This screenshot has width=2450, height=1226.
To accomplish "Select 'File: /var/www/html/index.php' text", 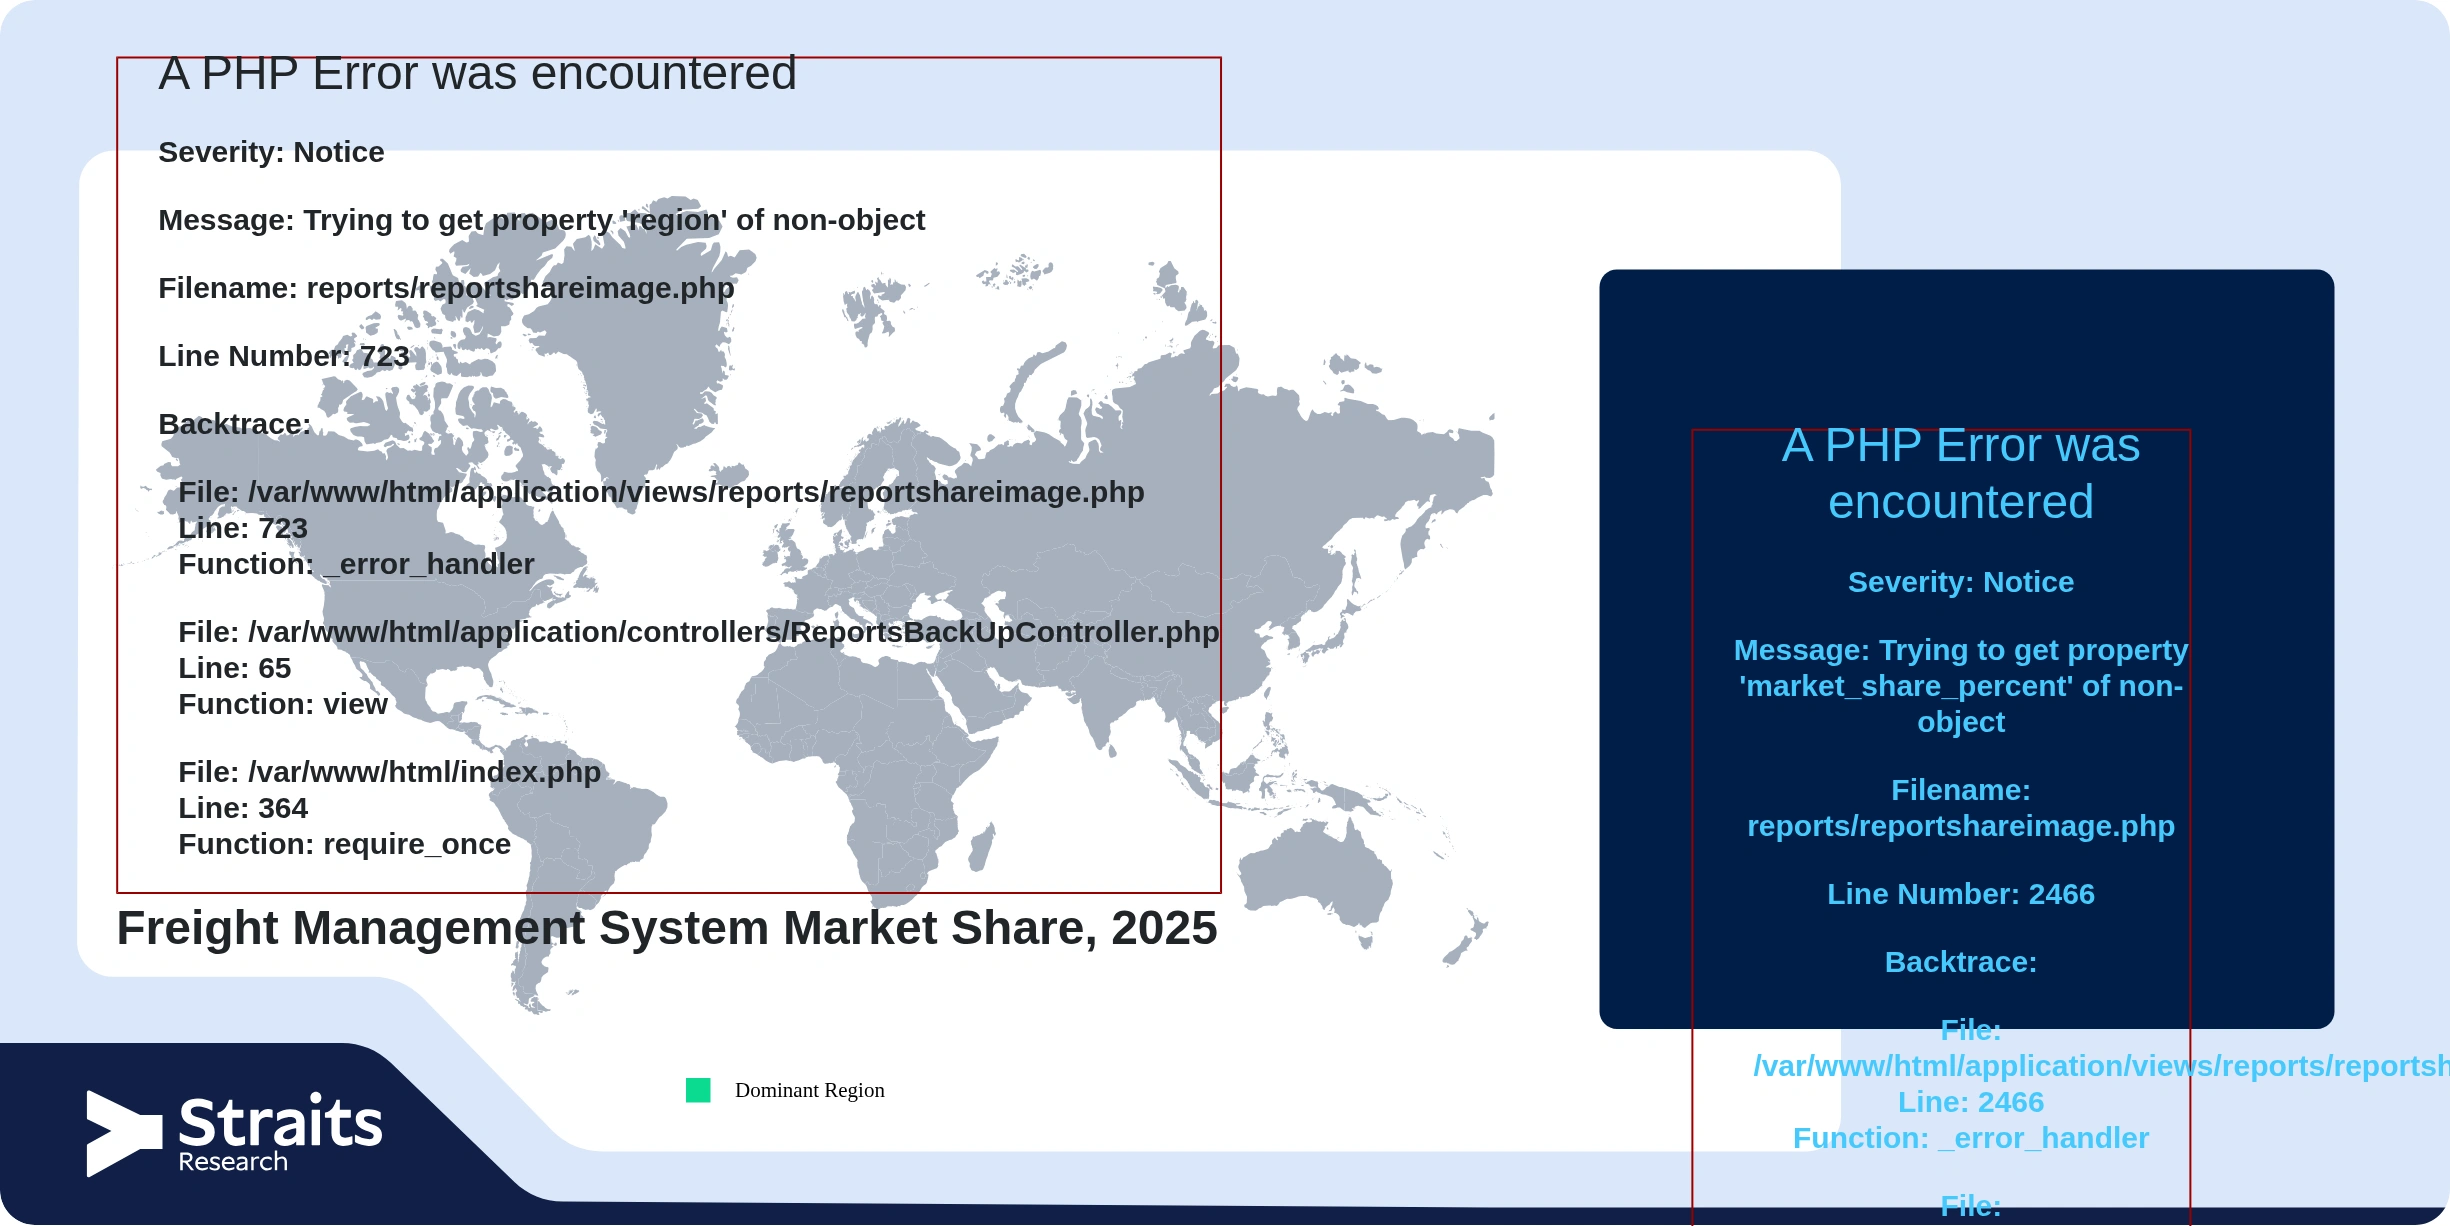I will 390,772.
